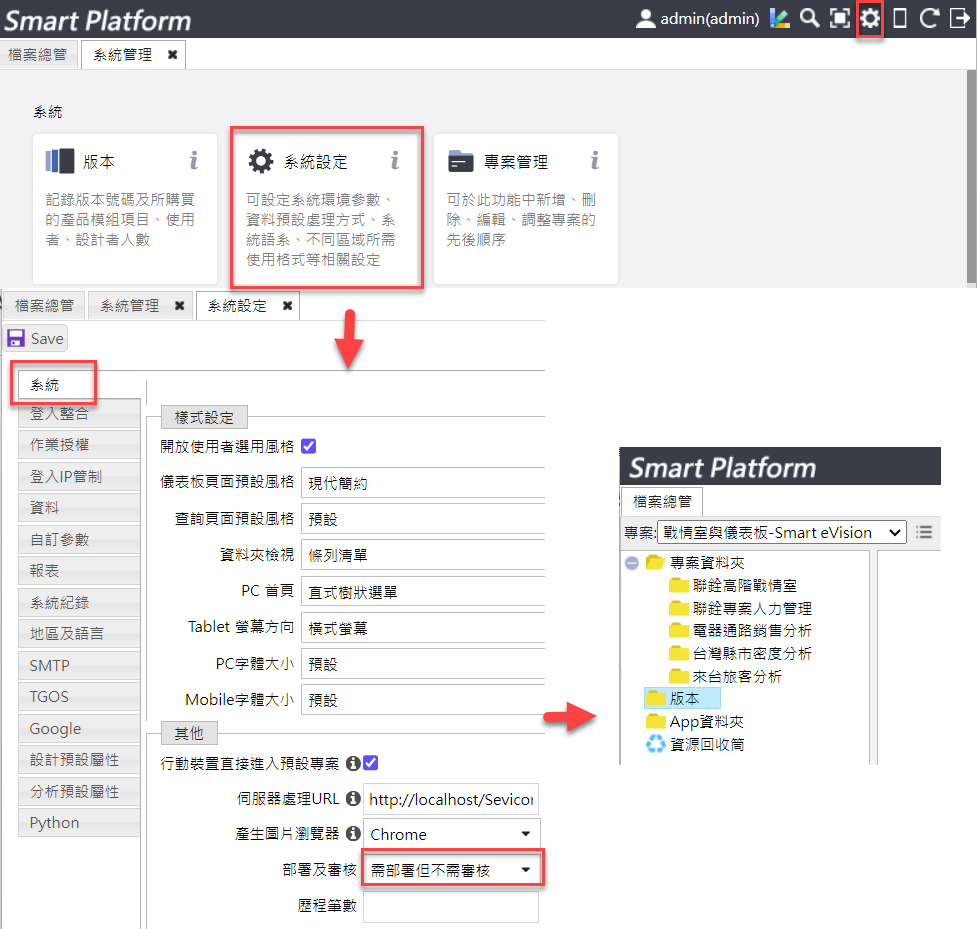This screenshot has width=977, height=929.
Task: Select the 登入整合 side tab
Action: click(79, 414)
